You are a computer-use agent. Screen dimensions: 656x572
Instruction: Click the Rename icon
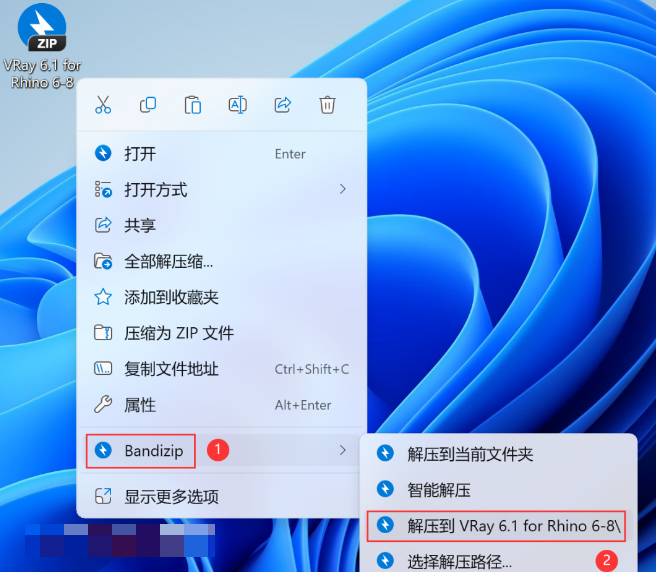click(238, 105)
